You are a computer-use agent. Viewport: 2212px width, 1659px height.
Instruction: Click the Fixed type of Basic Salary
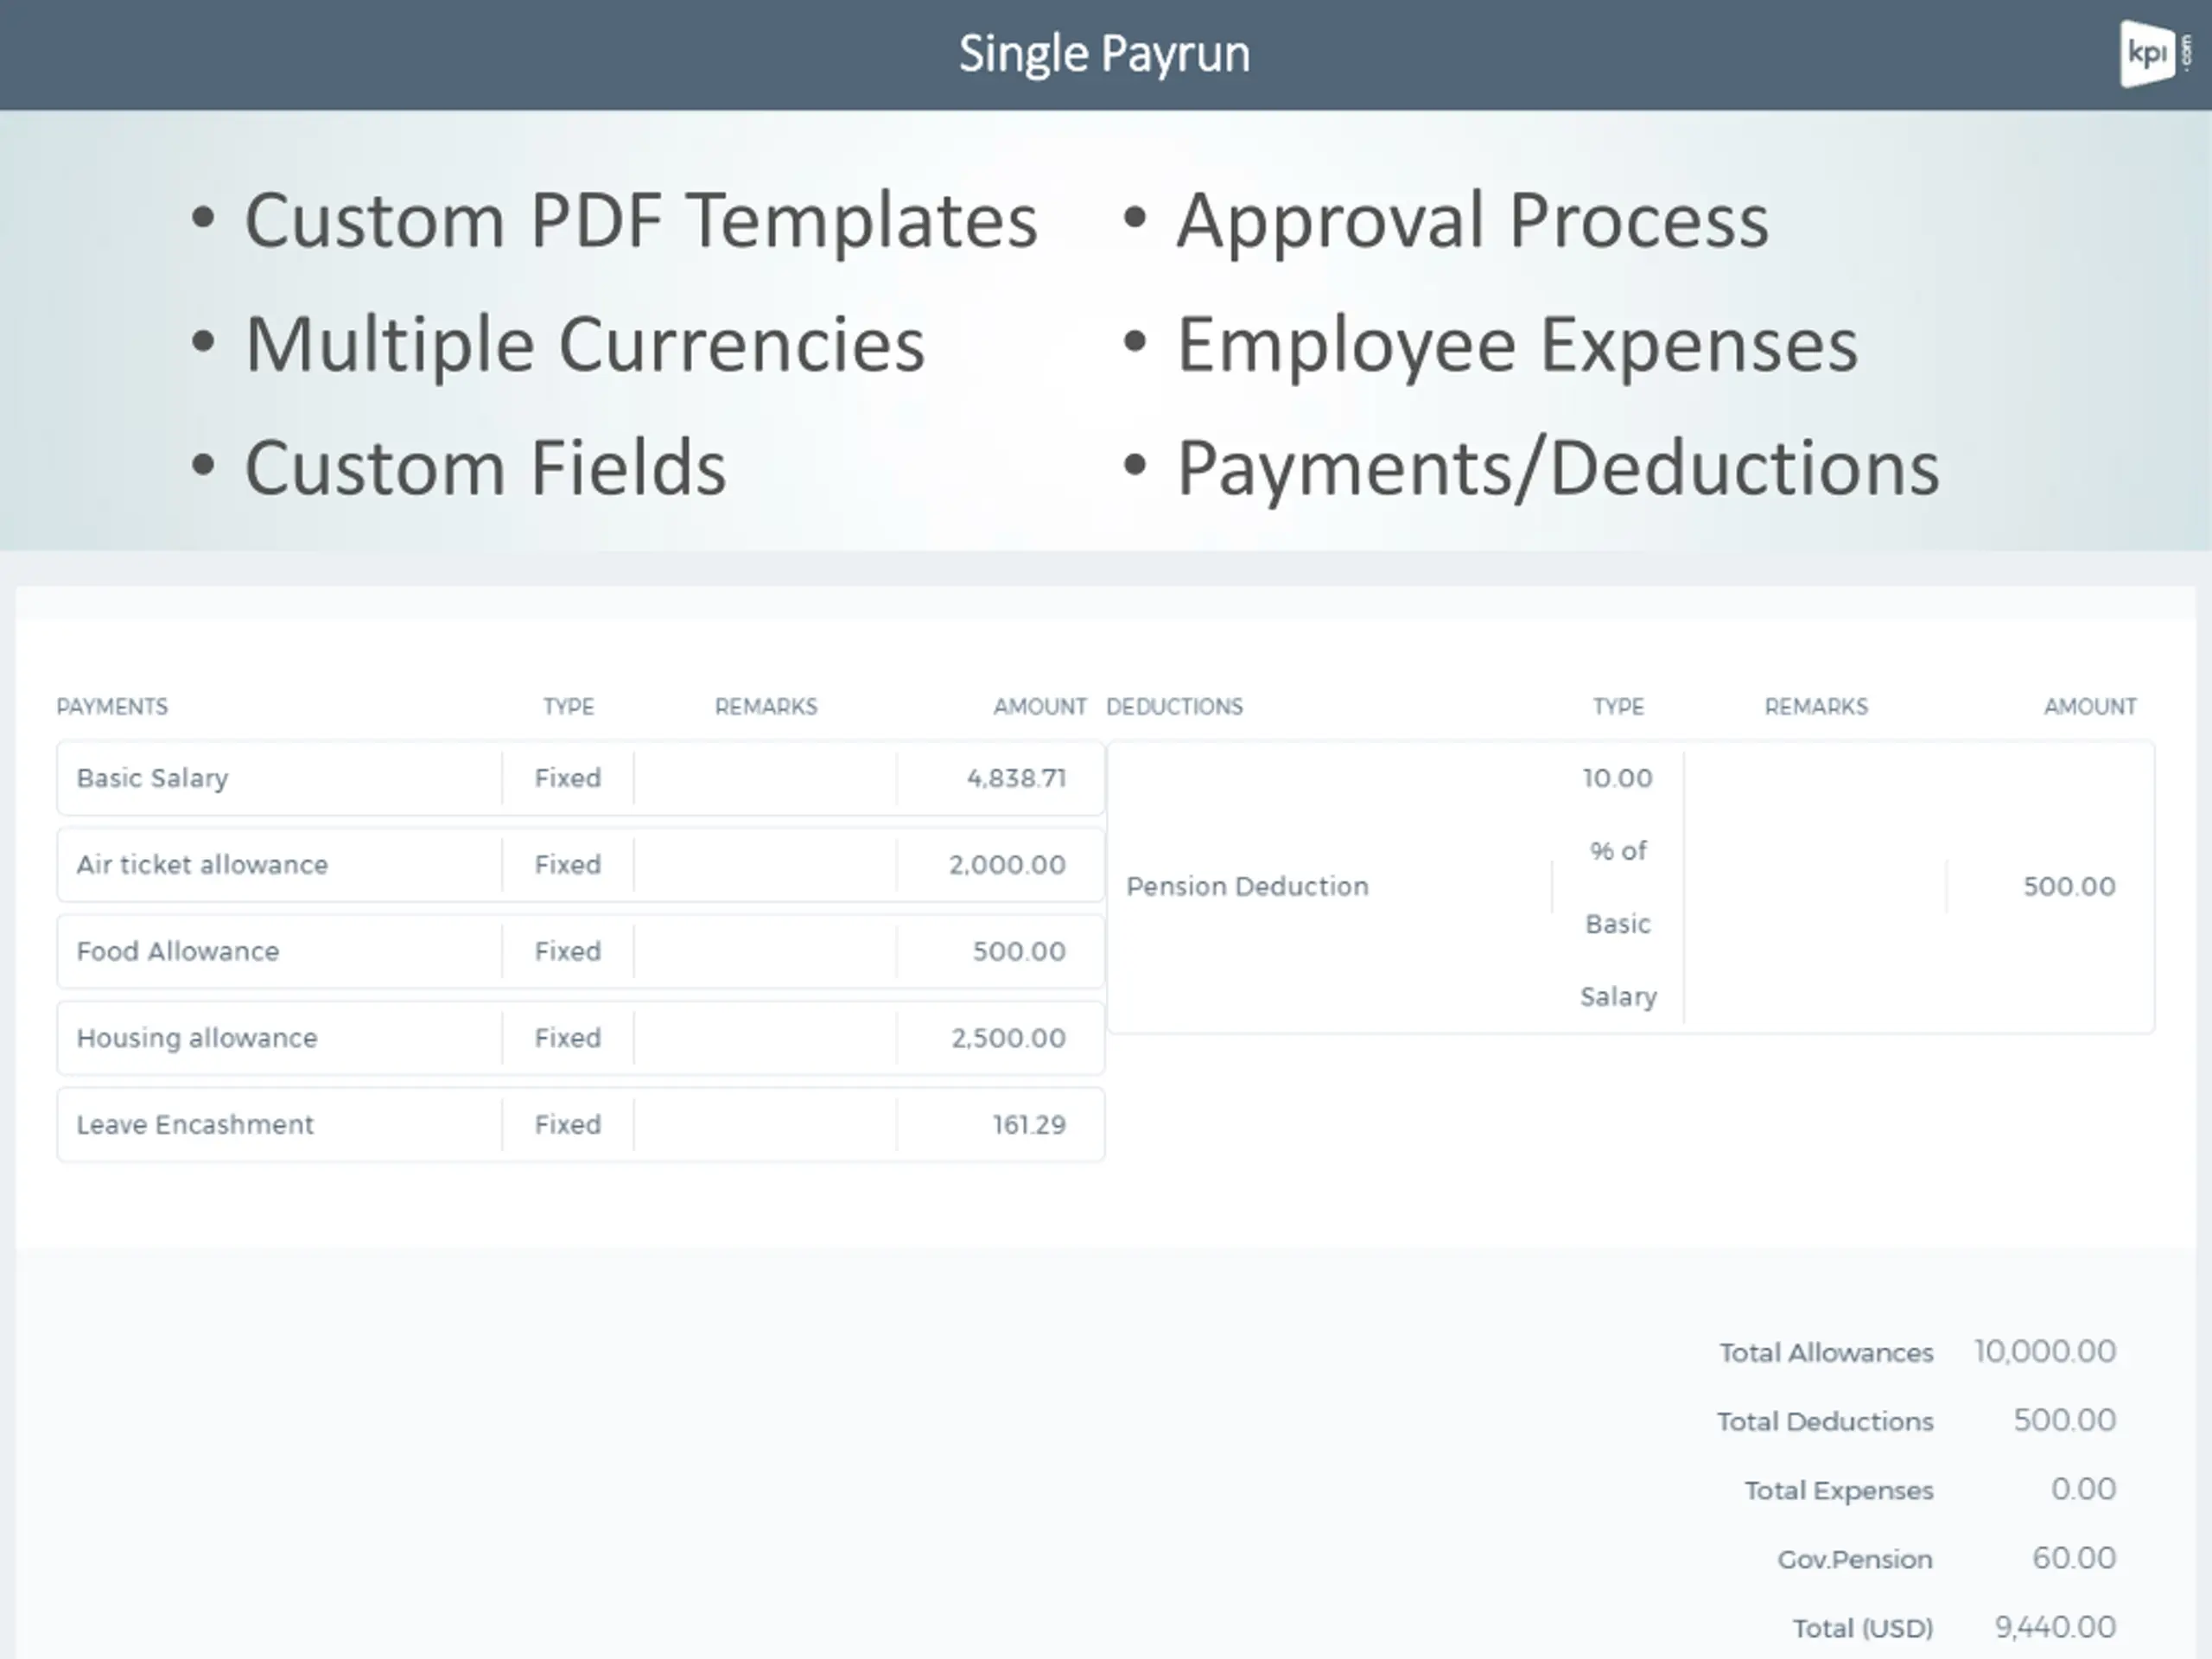[568, 778]
